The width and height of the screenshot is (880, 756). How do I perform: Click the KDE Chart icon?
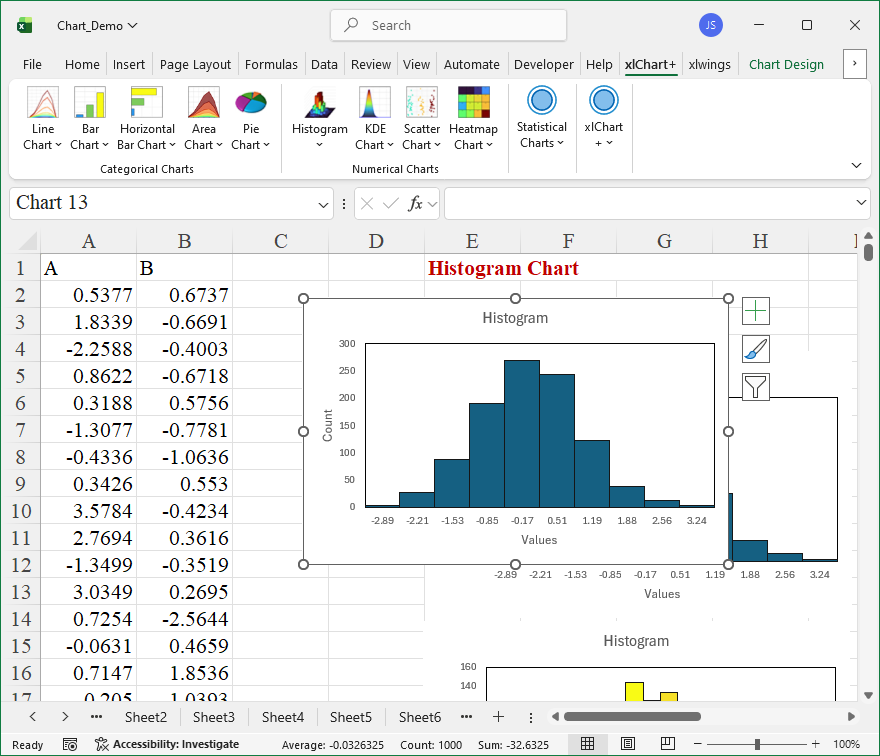click(375, 103)
